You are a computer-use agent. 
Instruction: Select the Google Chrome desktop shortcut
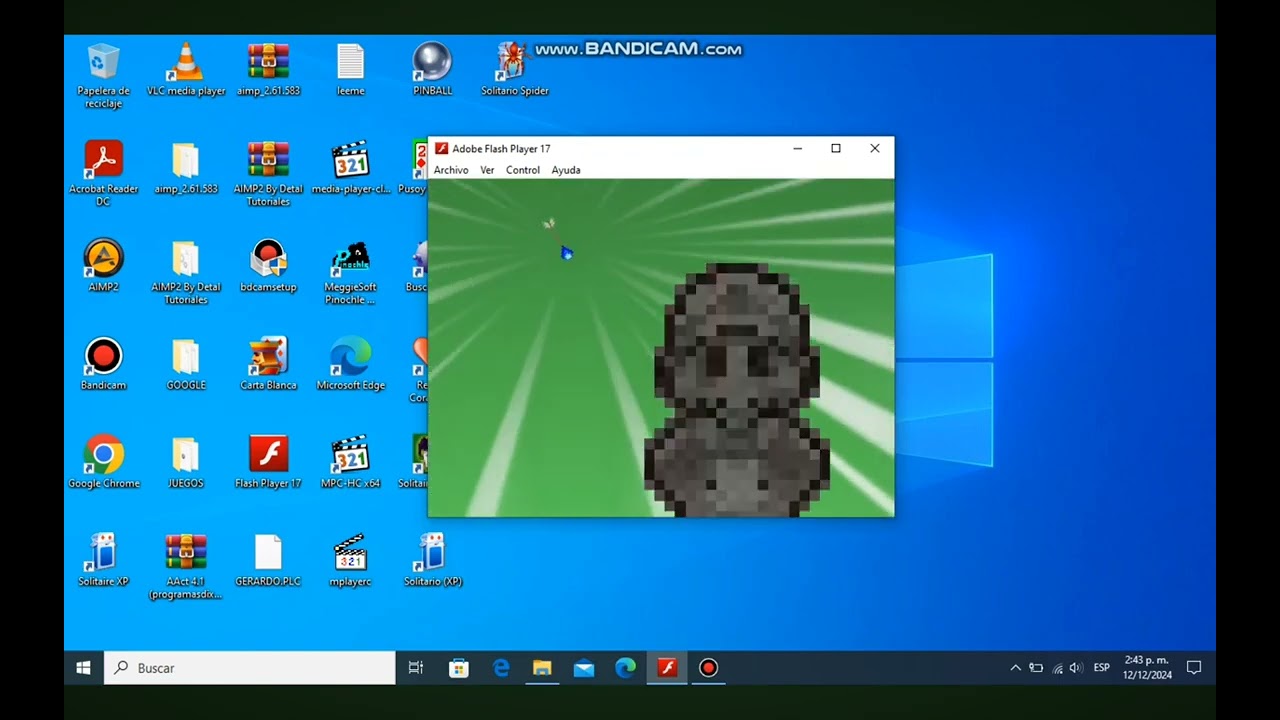(103, 461)
